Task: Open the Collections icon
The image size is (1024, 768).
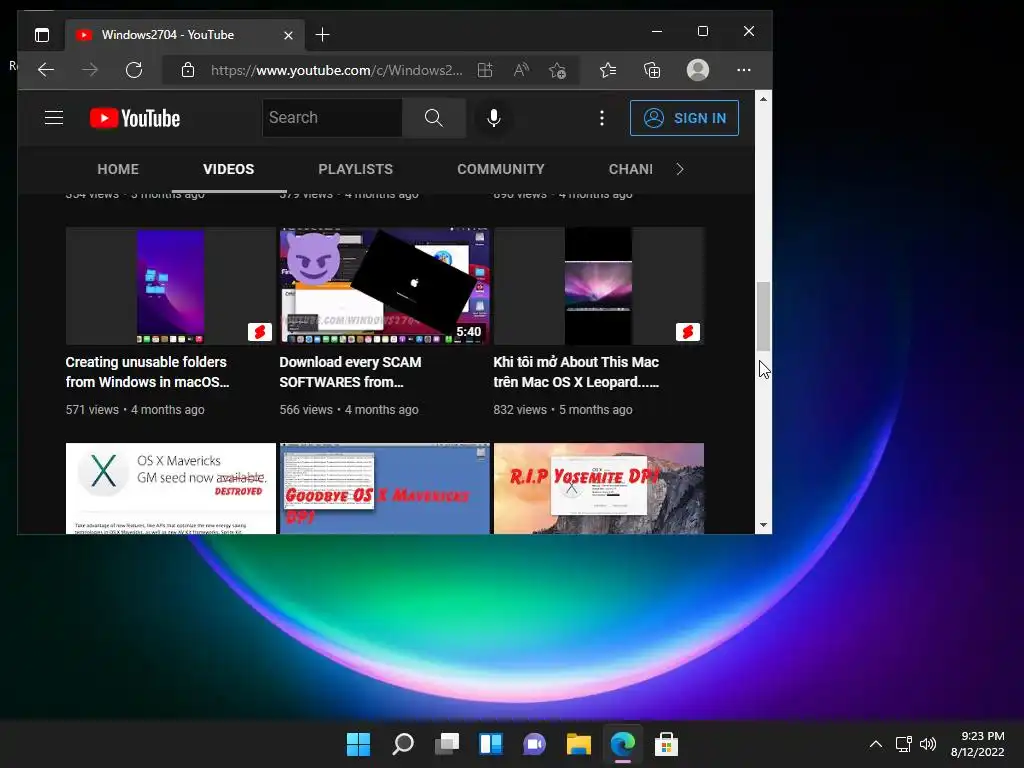Action: point(652,70)
